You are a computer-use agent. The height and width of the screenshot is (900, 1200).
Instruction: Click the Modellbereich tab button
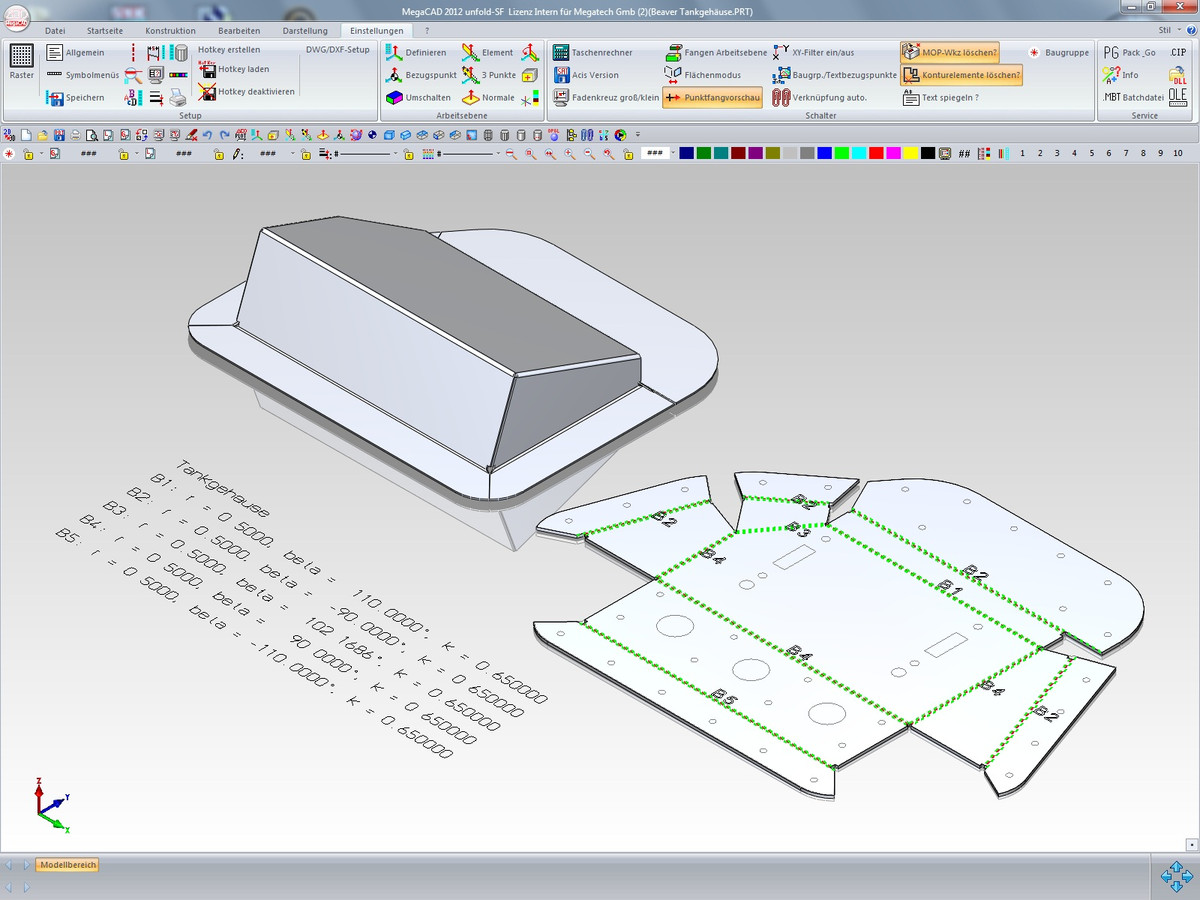(68, 865)
